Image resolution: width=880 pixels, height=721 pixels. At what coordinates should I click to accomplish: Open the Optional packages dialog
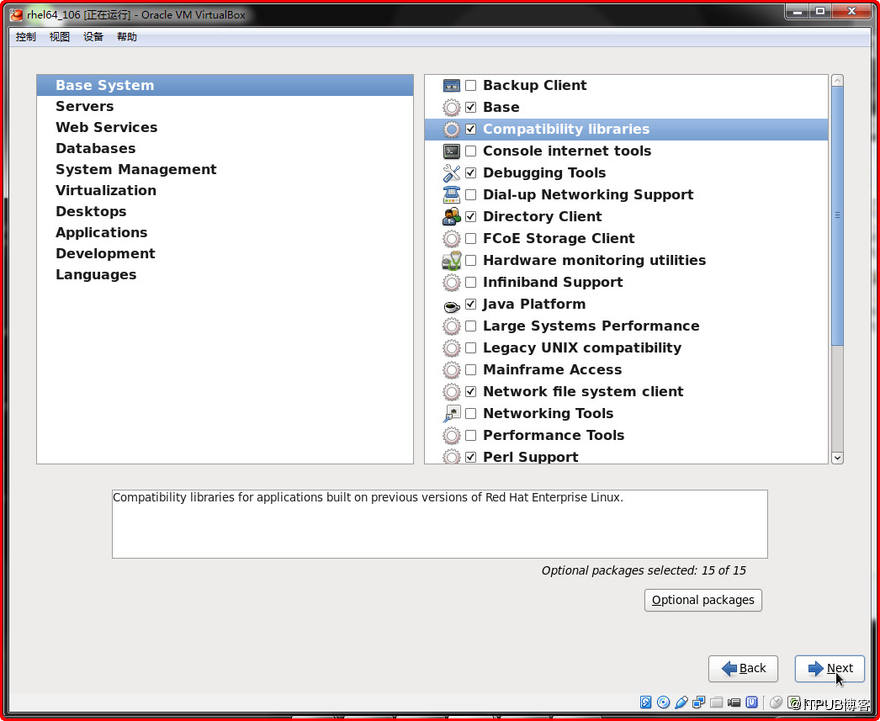pyautogui.click(x=703, y=600)
